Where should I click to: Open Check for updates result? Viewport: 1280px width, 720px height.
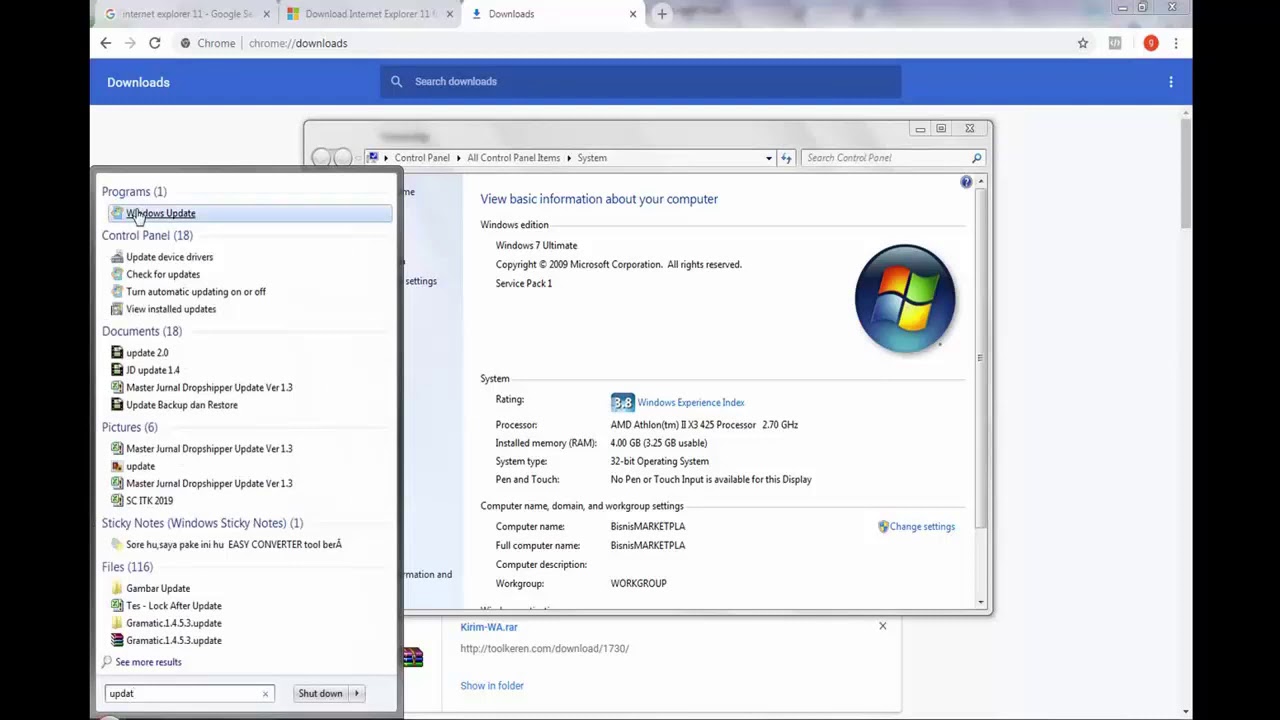[163, 274]
